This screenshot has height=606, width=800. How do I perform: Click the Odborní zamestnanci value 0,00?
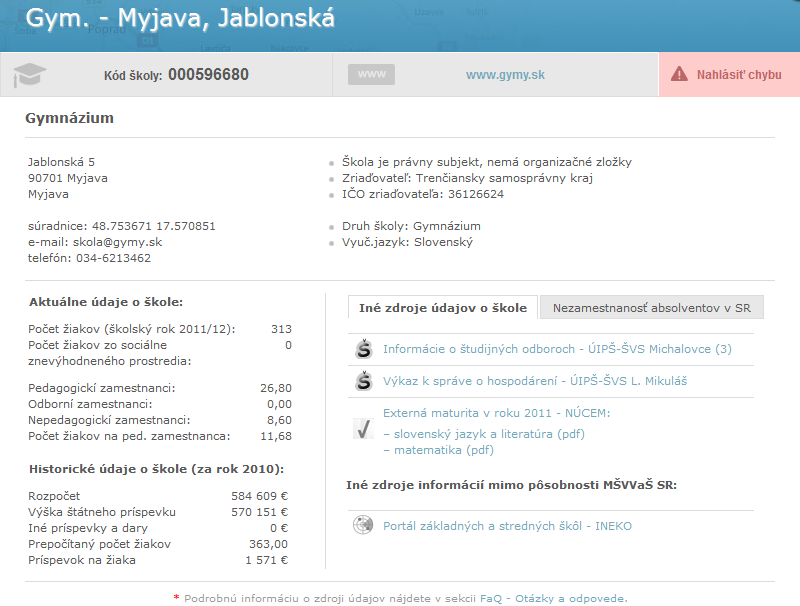click(x=279, y=404)
